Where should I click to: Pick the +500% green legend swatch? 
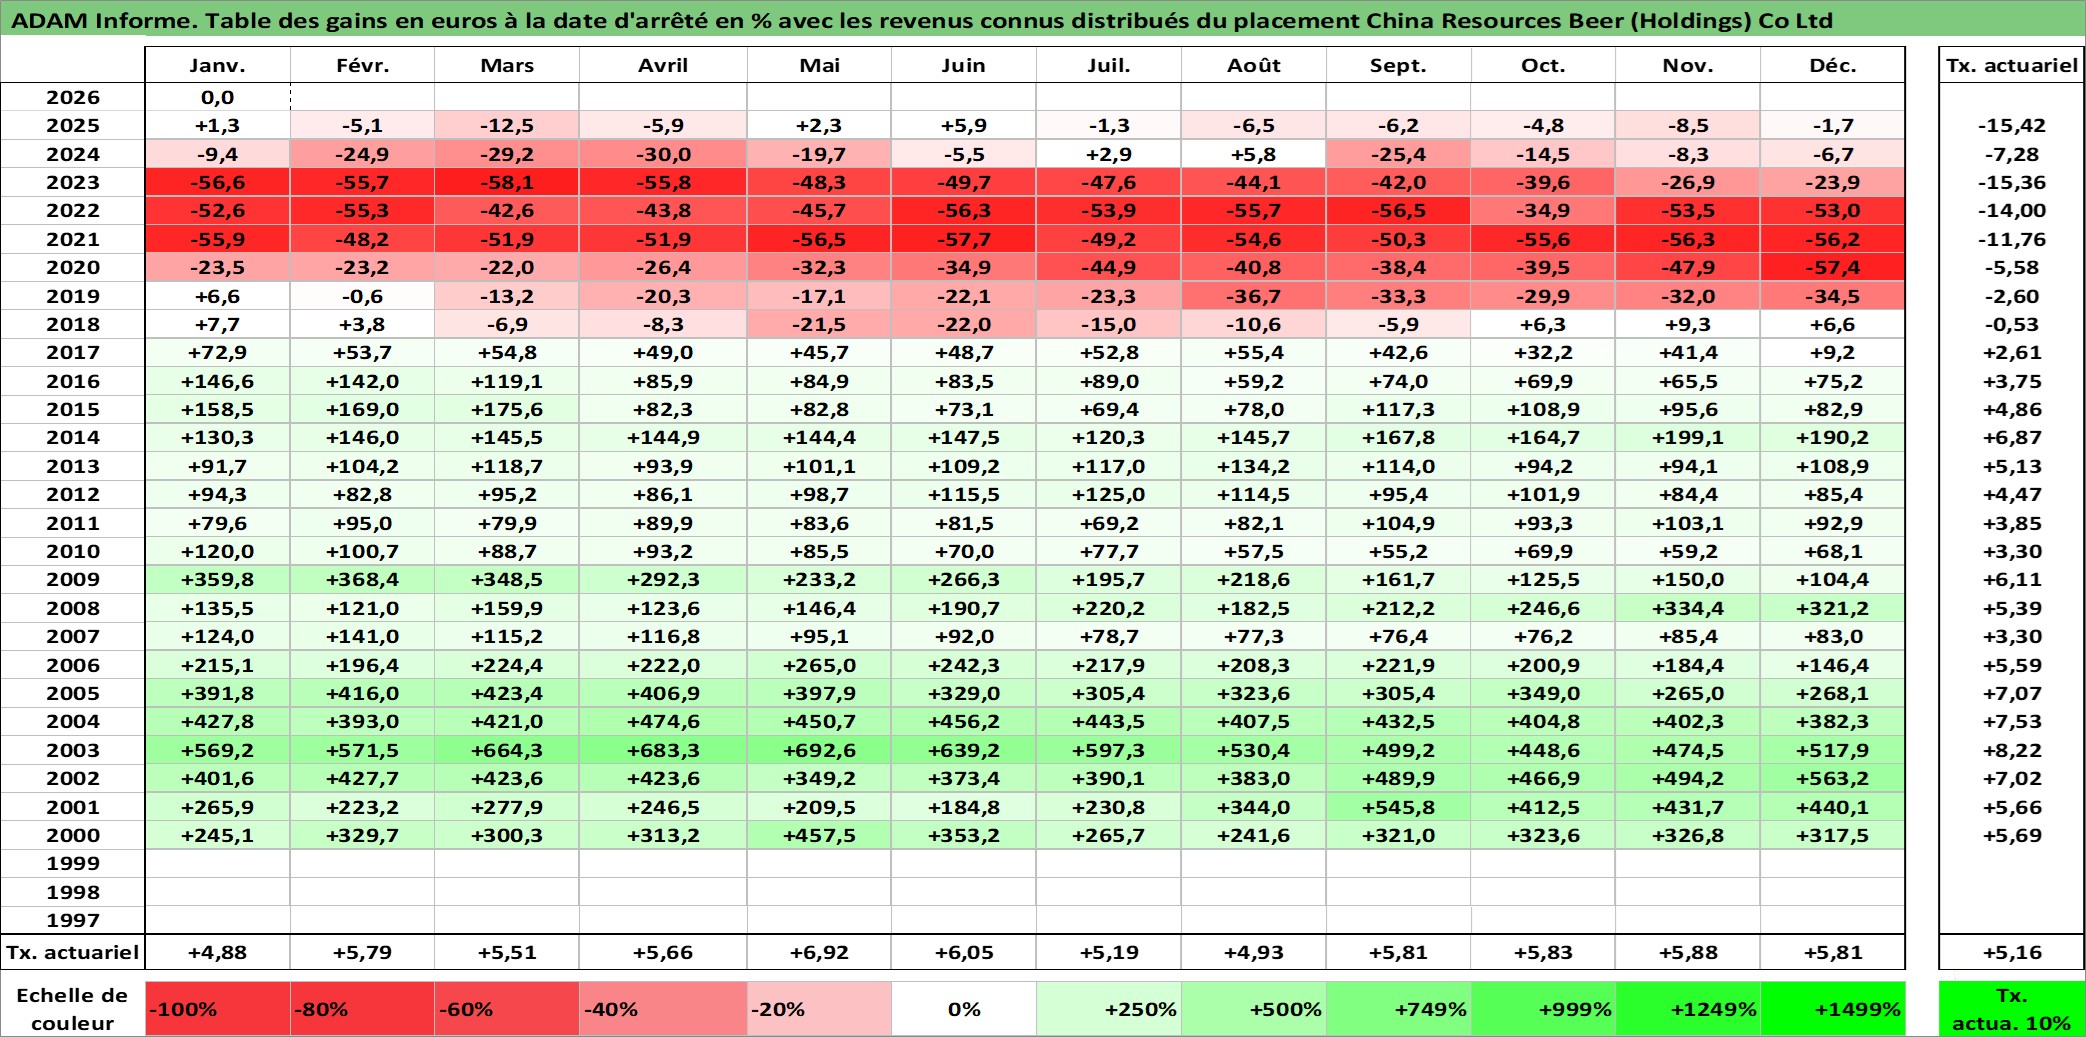[1254, 1008]
